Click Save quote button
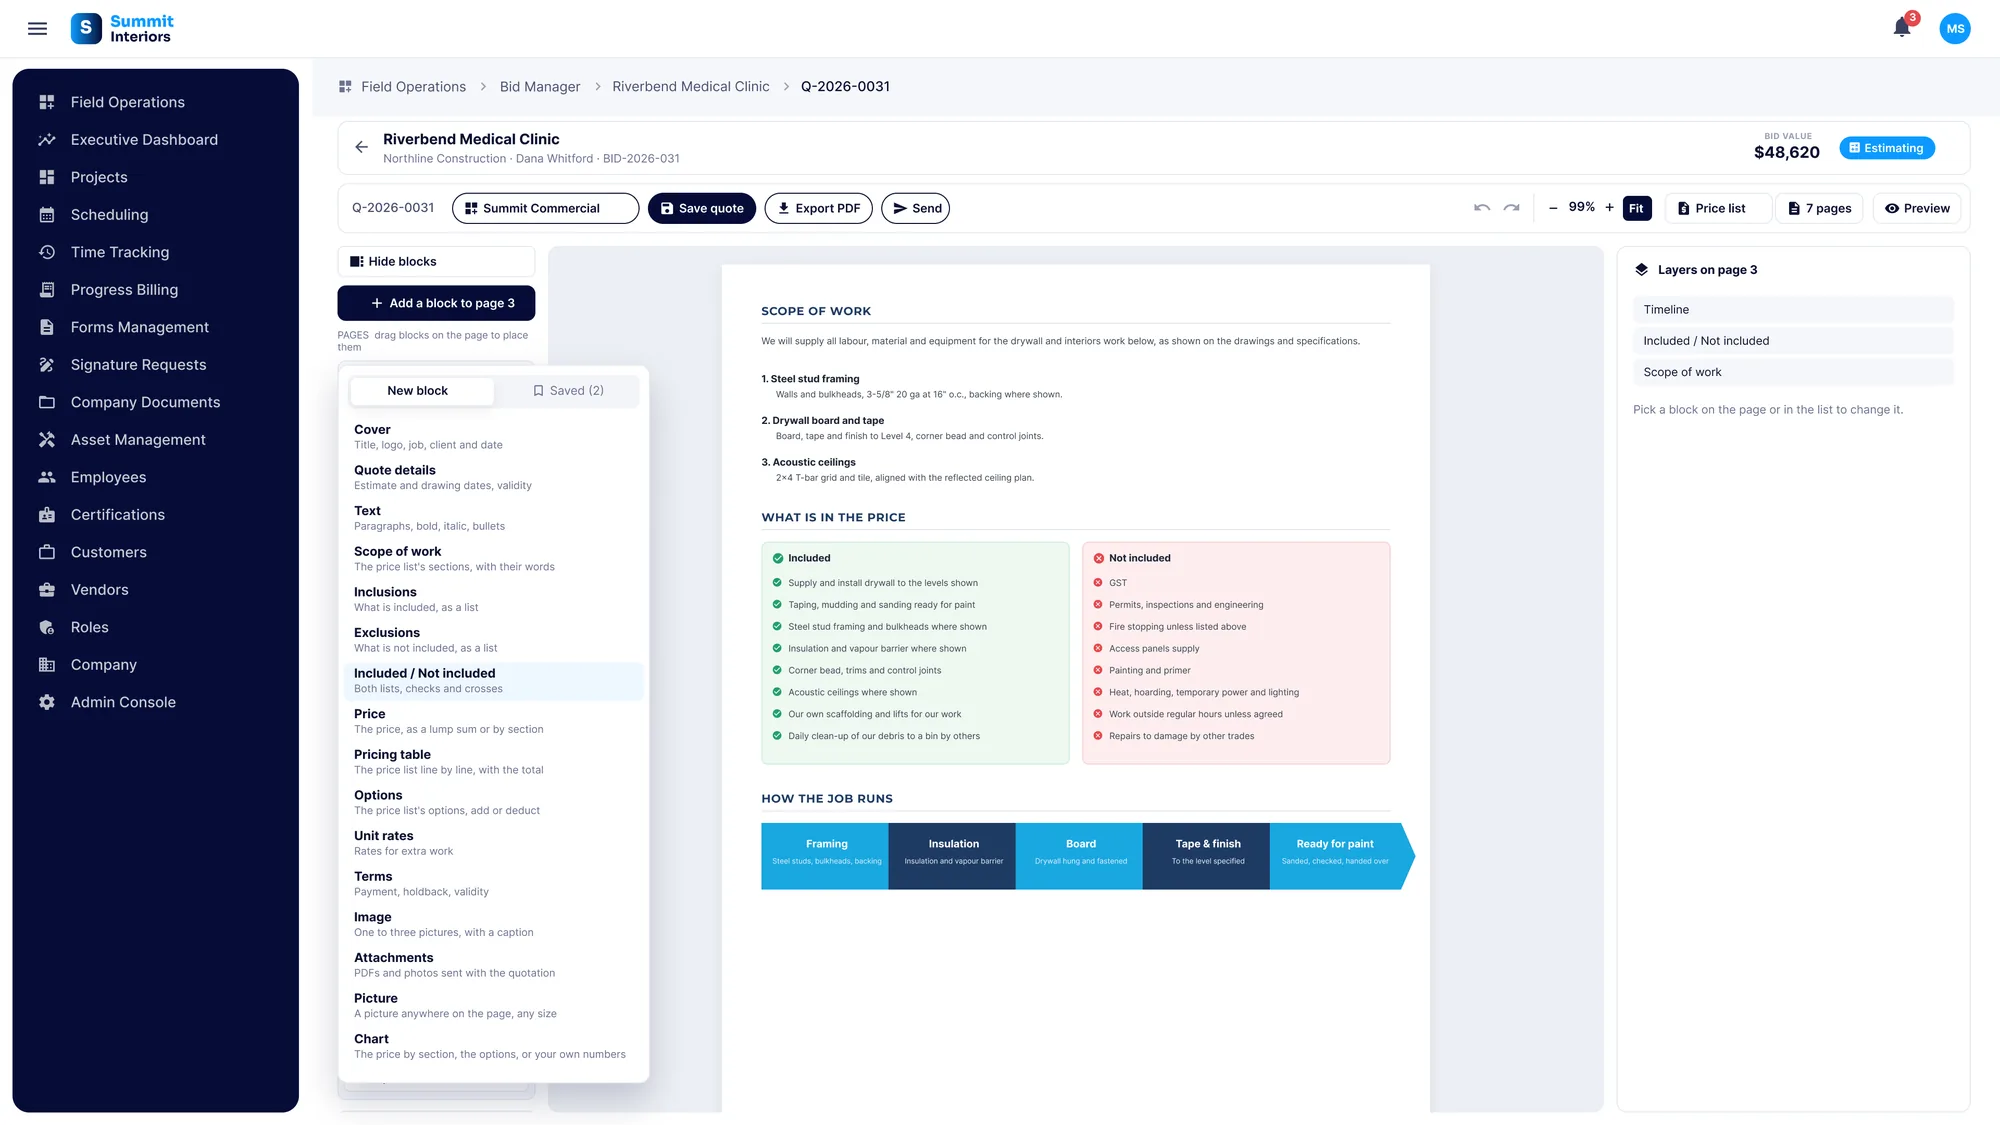The height and width of the screenshot is (1125, 2000). pos(702,208)
